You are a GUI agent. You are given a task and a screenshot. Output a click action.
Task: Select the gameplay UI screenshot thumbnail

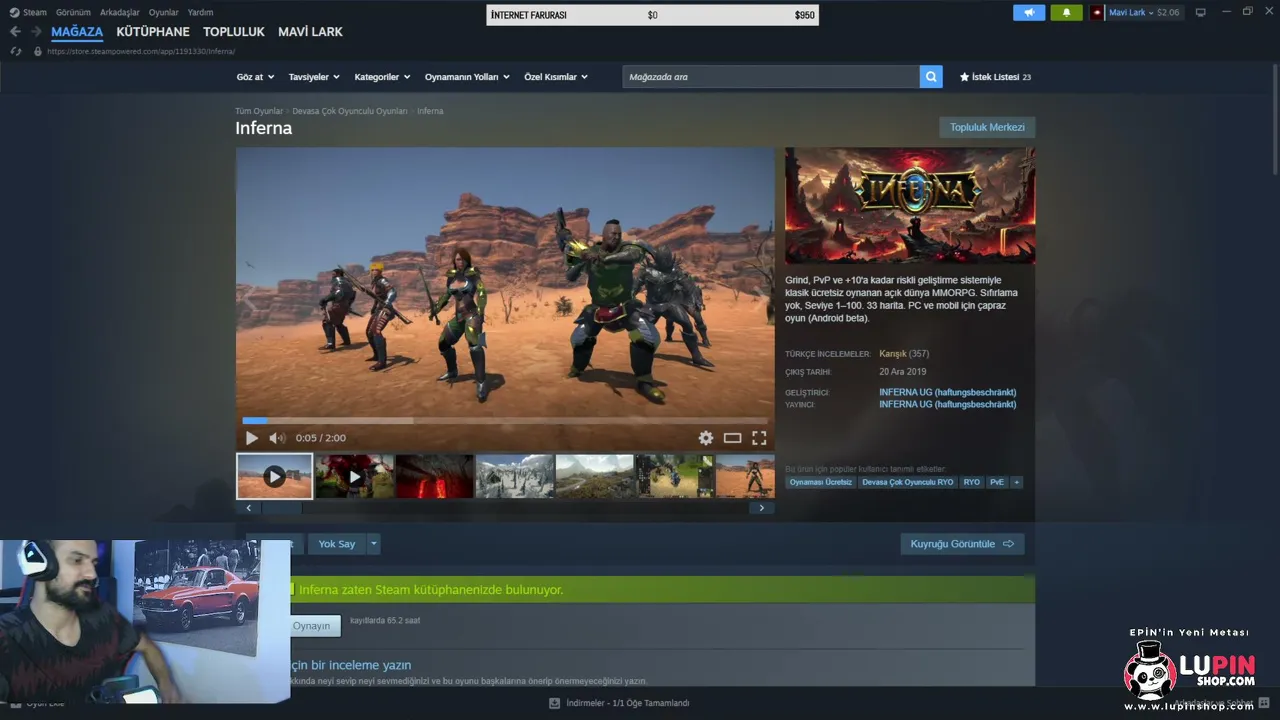pyautogui.click(x=674, y=476)
